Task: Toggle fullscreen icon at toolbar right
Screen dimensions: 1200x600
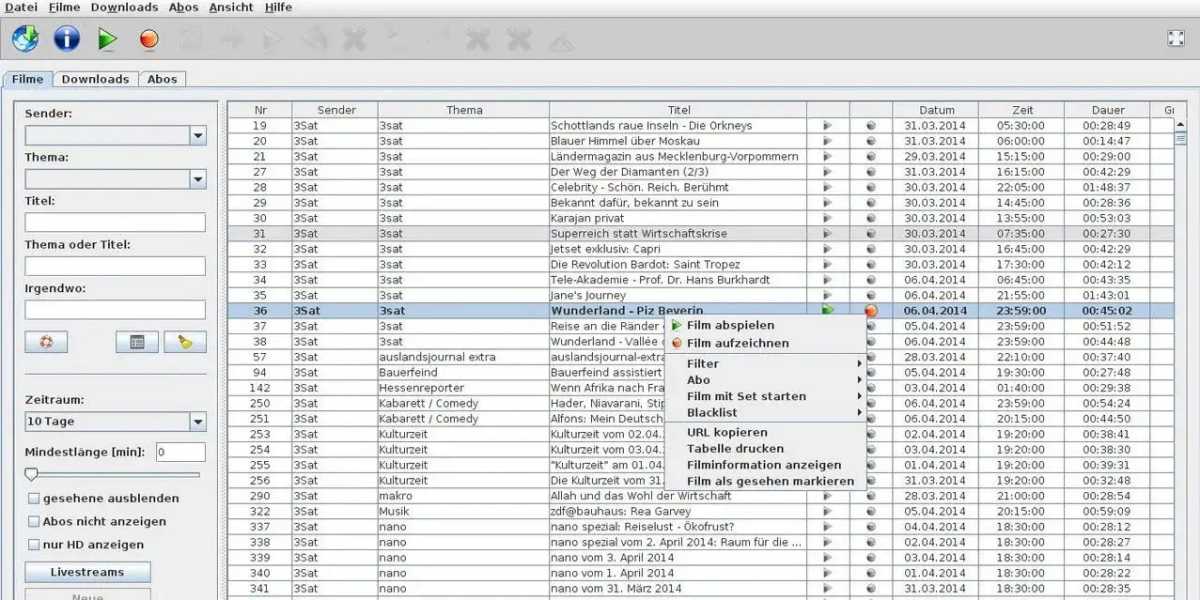Action: (1176, 38)
